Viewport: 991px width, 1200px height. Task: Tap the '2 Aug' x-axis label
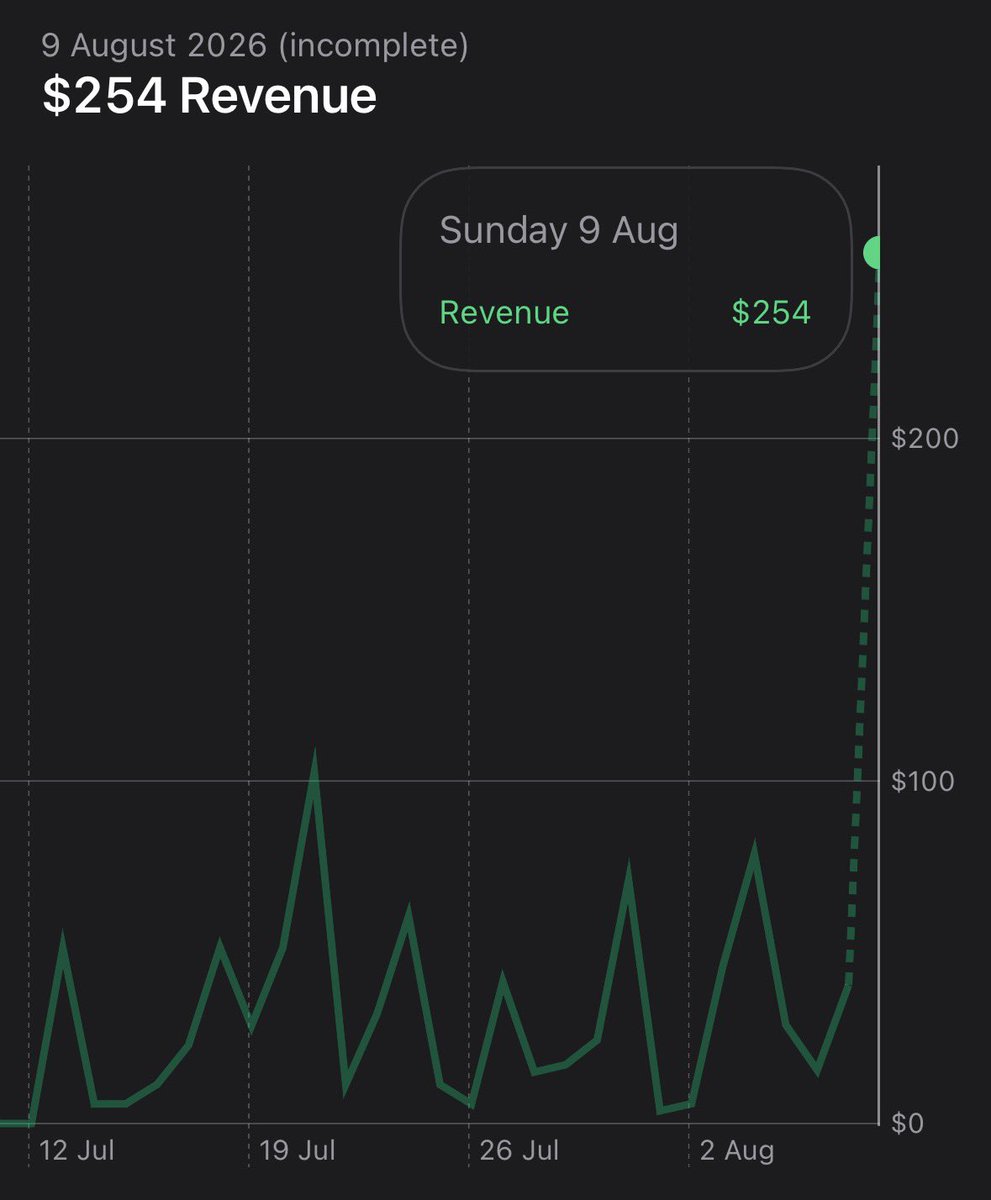coord(737,1151)
